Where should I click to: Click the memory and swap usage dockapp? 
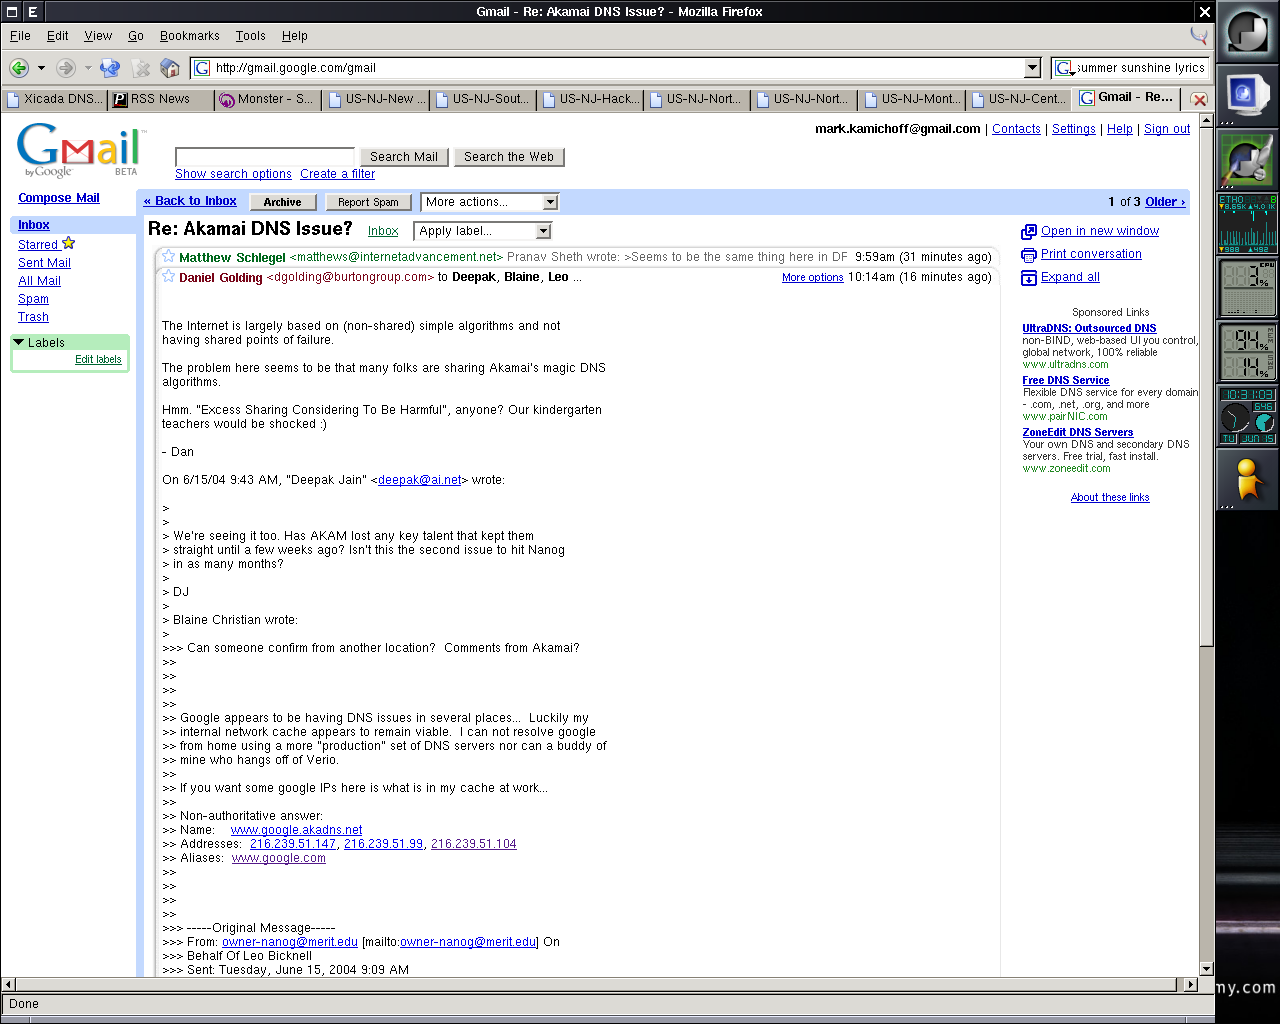[x=1247, y=351]
